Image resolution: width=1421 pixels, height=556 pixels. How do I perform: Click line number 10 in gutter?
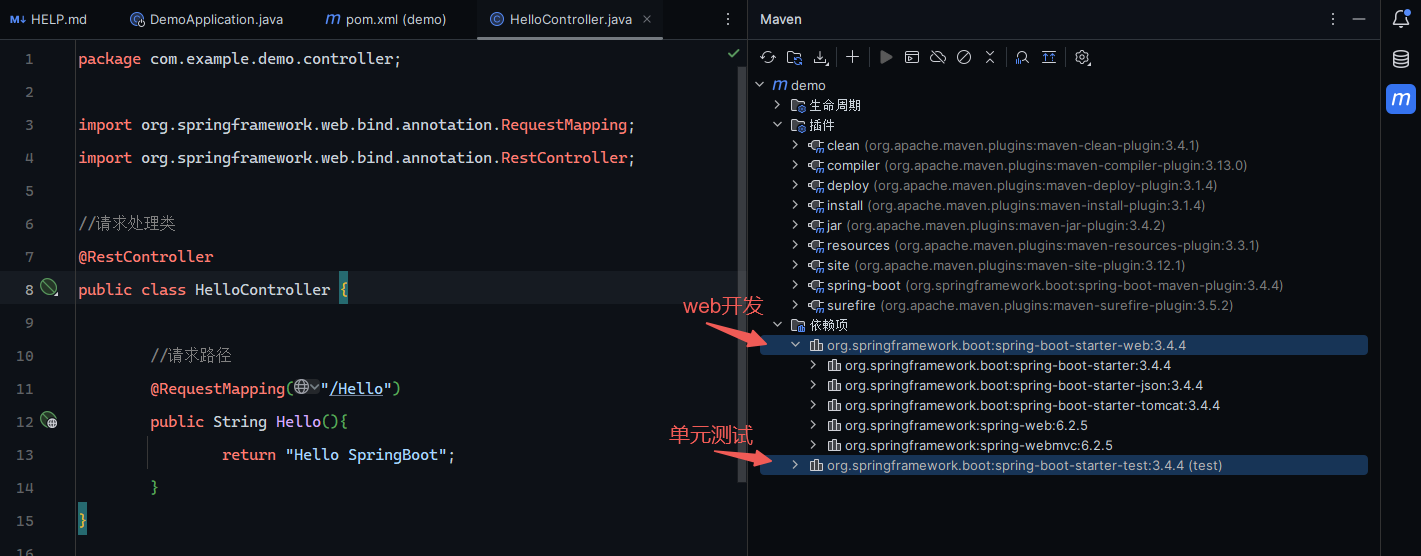coord(24,356)
